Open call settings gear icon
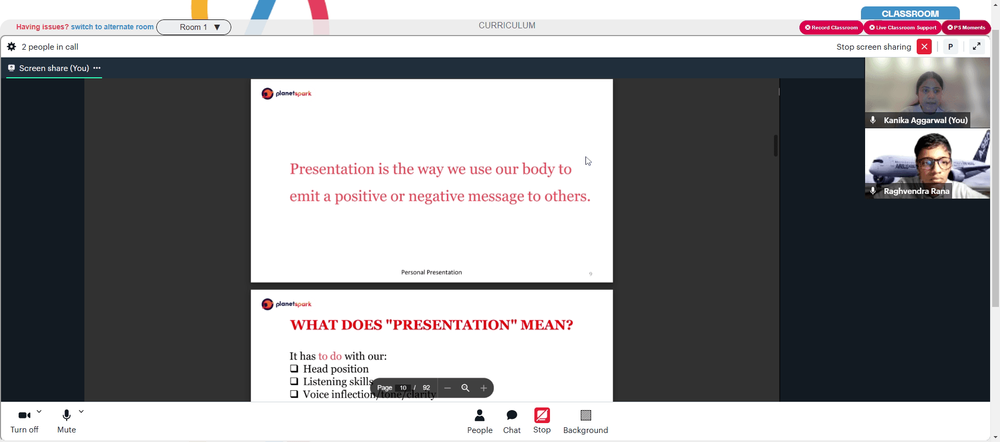The width and height of the screenshot is (1000, 442). point(11,47)
